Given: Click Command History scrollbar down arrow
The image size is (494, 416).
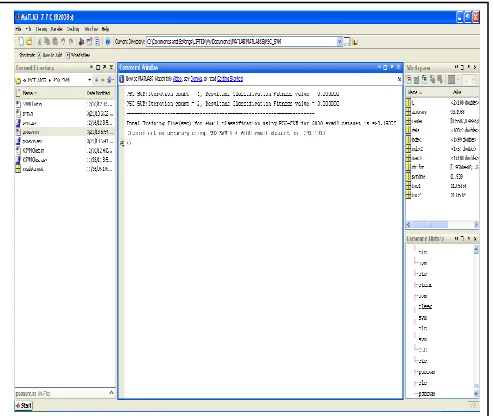Looking at the screenshot, I should point(476,394).
